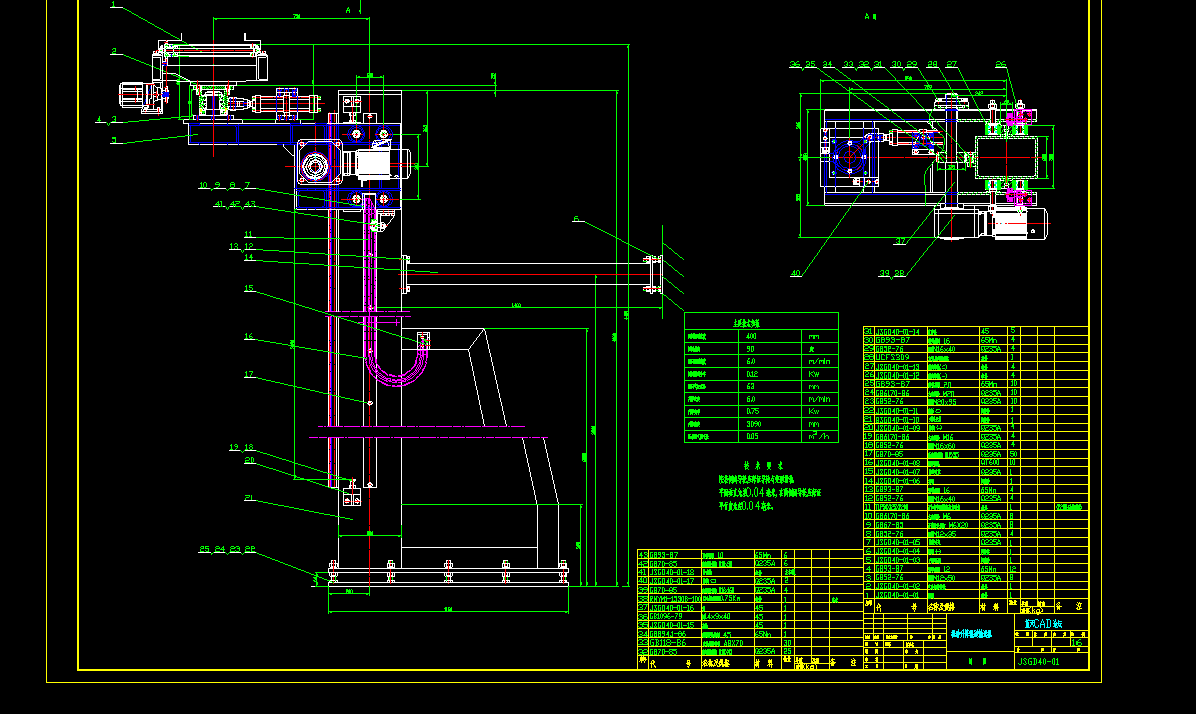Screen dimensions: 1196x714
Task: Select the parameter table header title
Action: tap(746, 323)
